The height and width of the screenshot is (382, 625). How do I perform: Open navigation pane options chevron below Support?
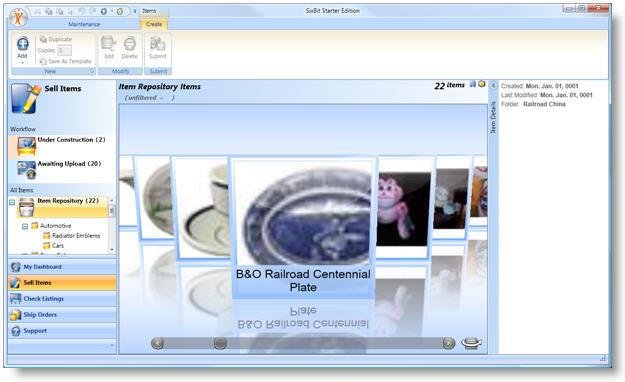[x=112, y=345]
